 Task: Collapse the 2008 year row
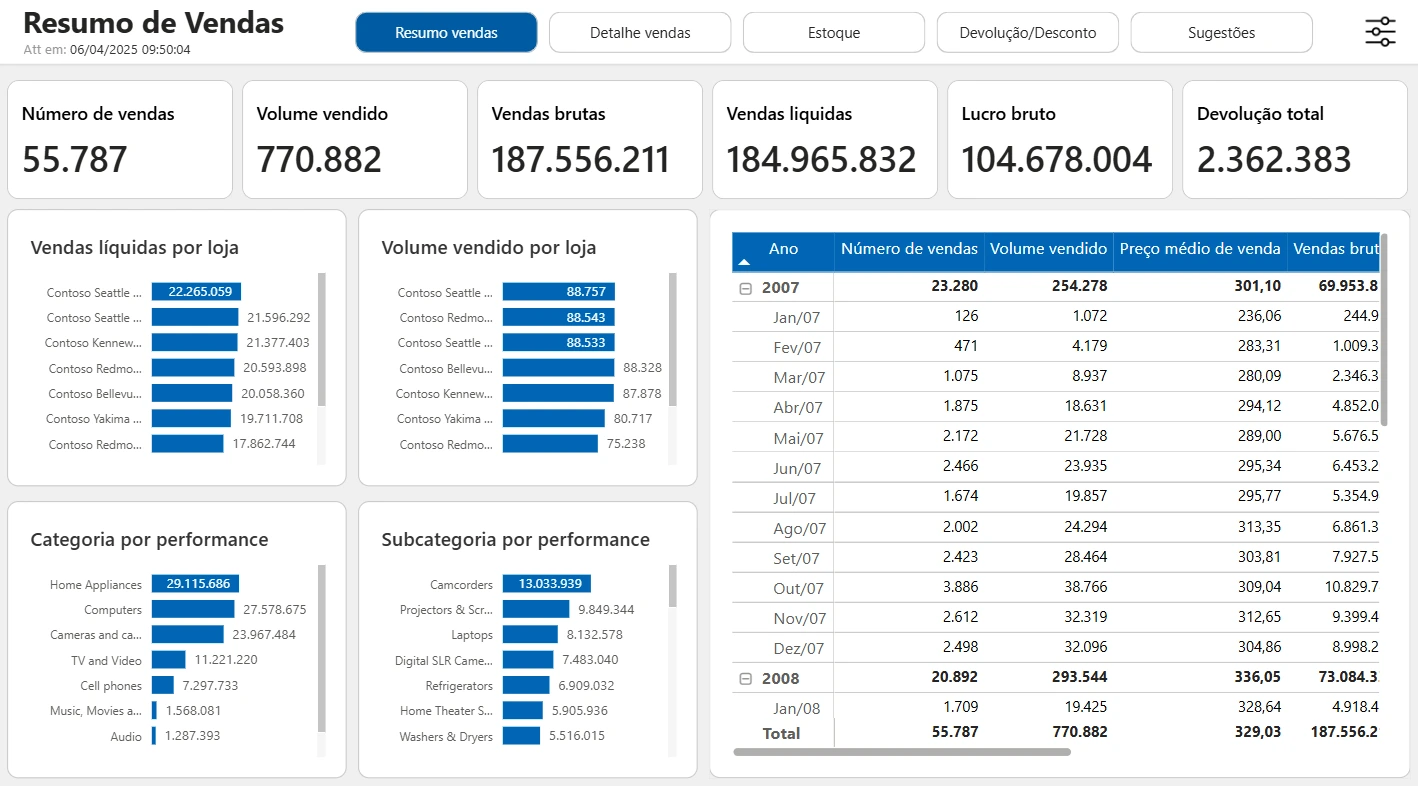(x=745, y=679)
